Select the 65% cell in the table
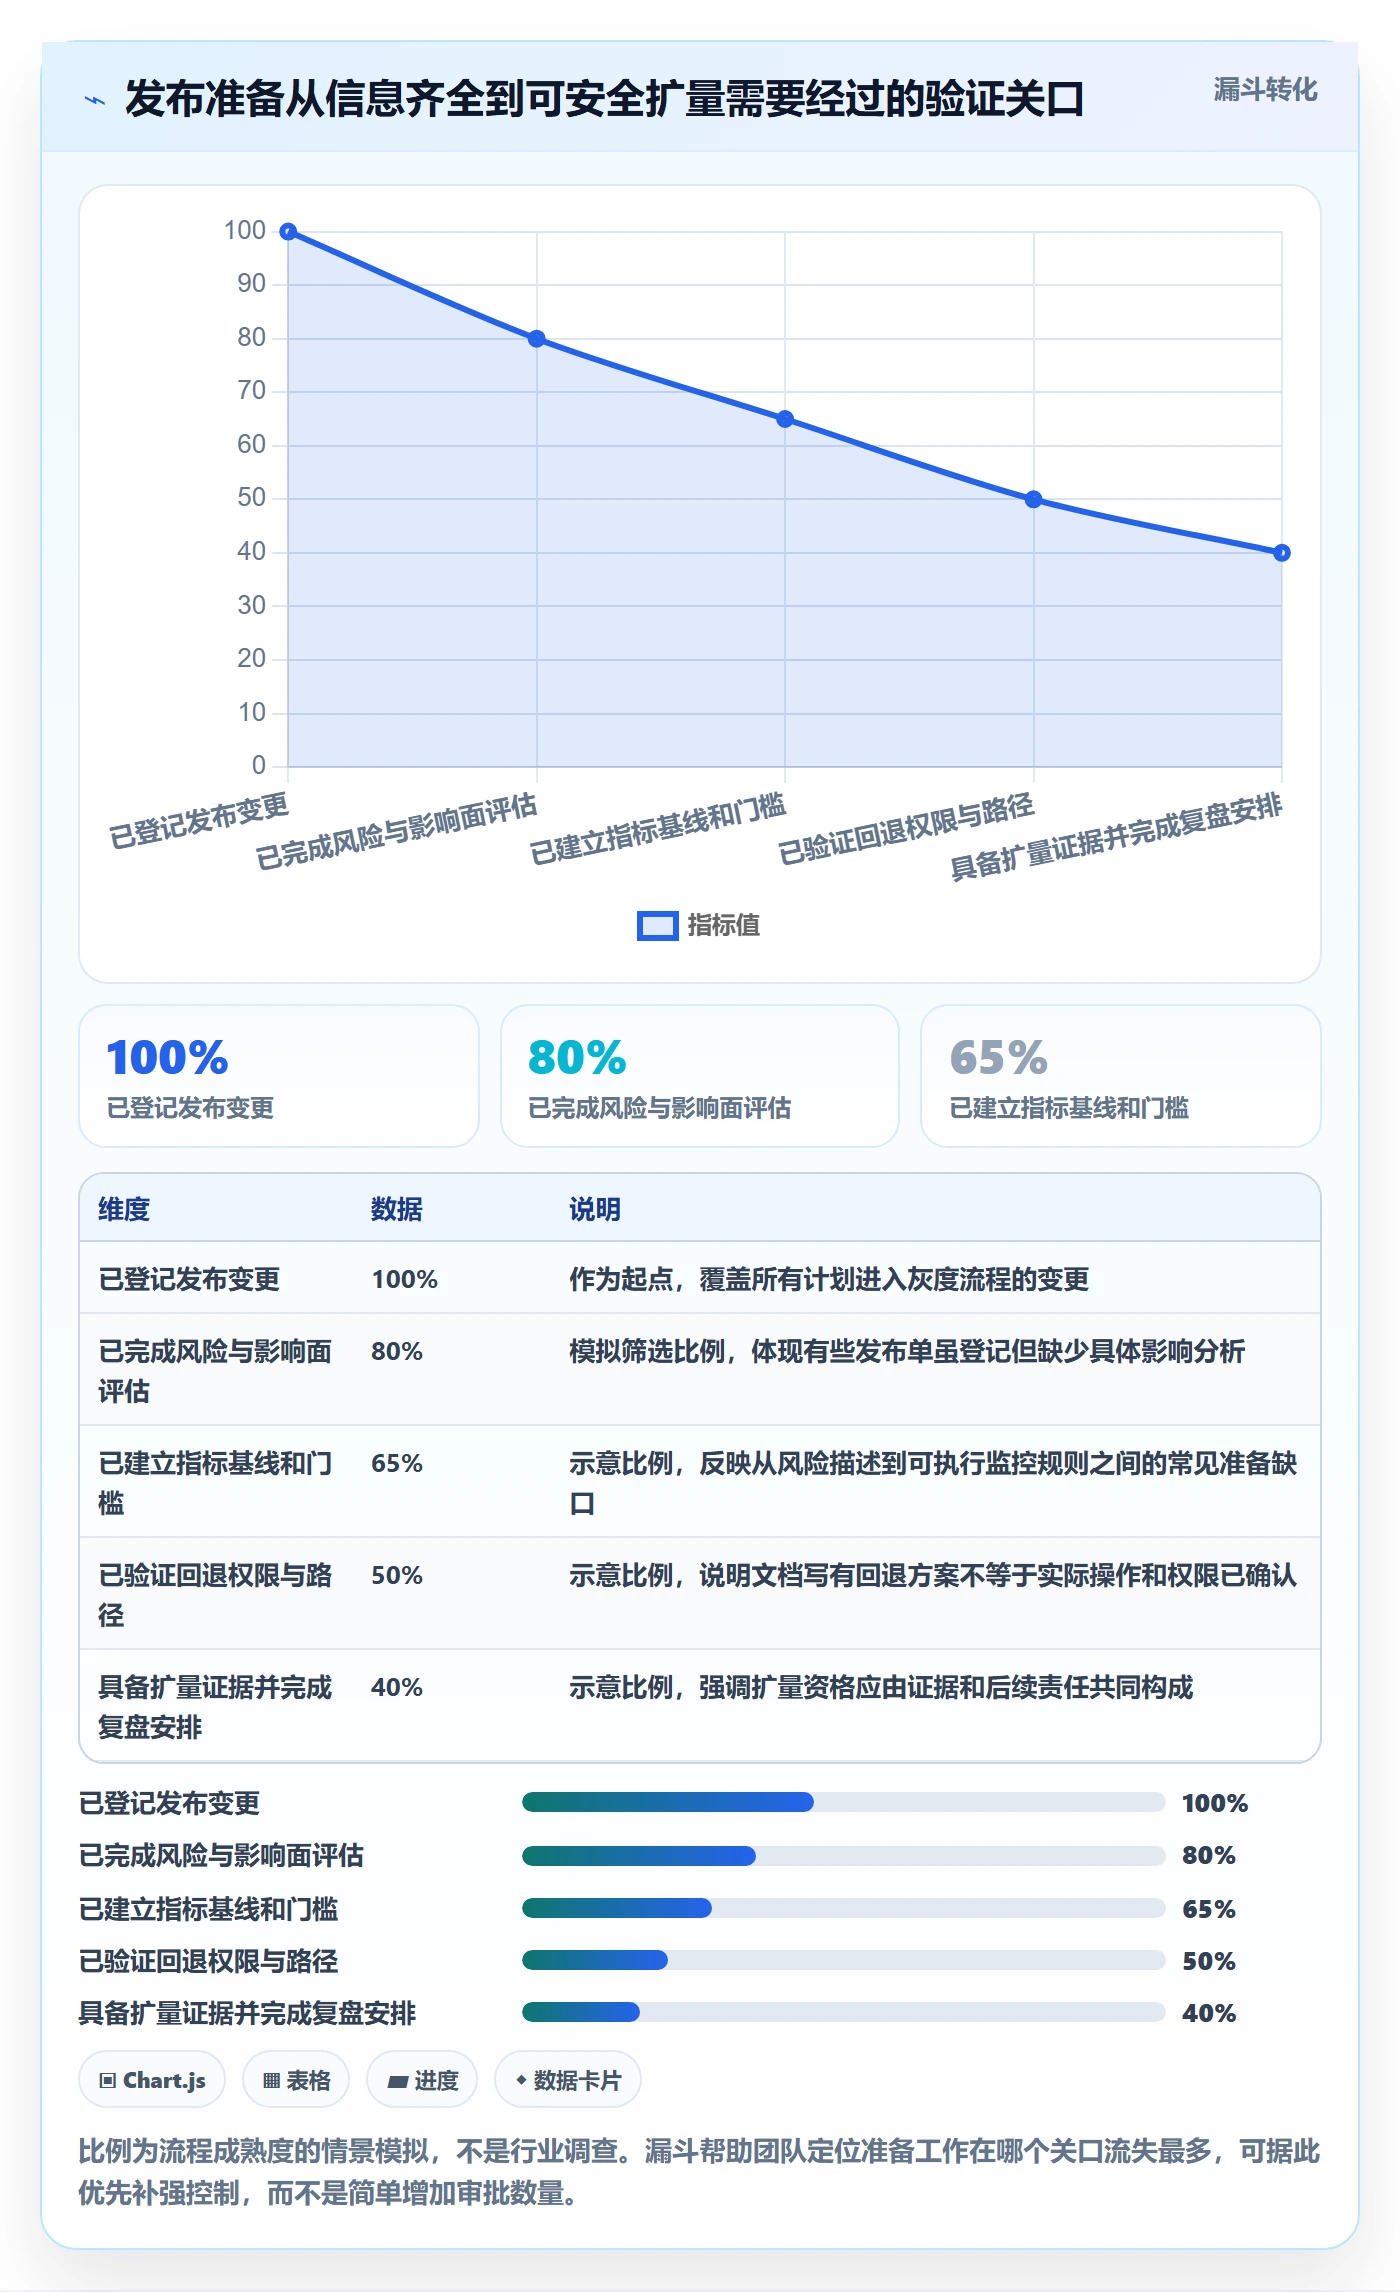Image resolution: width=1400 pixels, height=2292 pixels. click(397, 1463)
